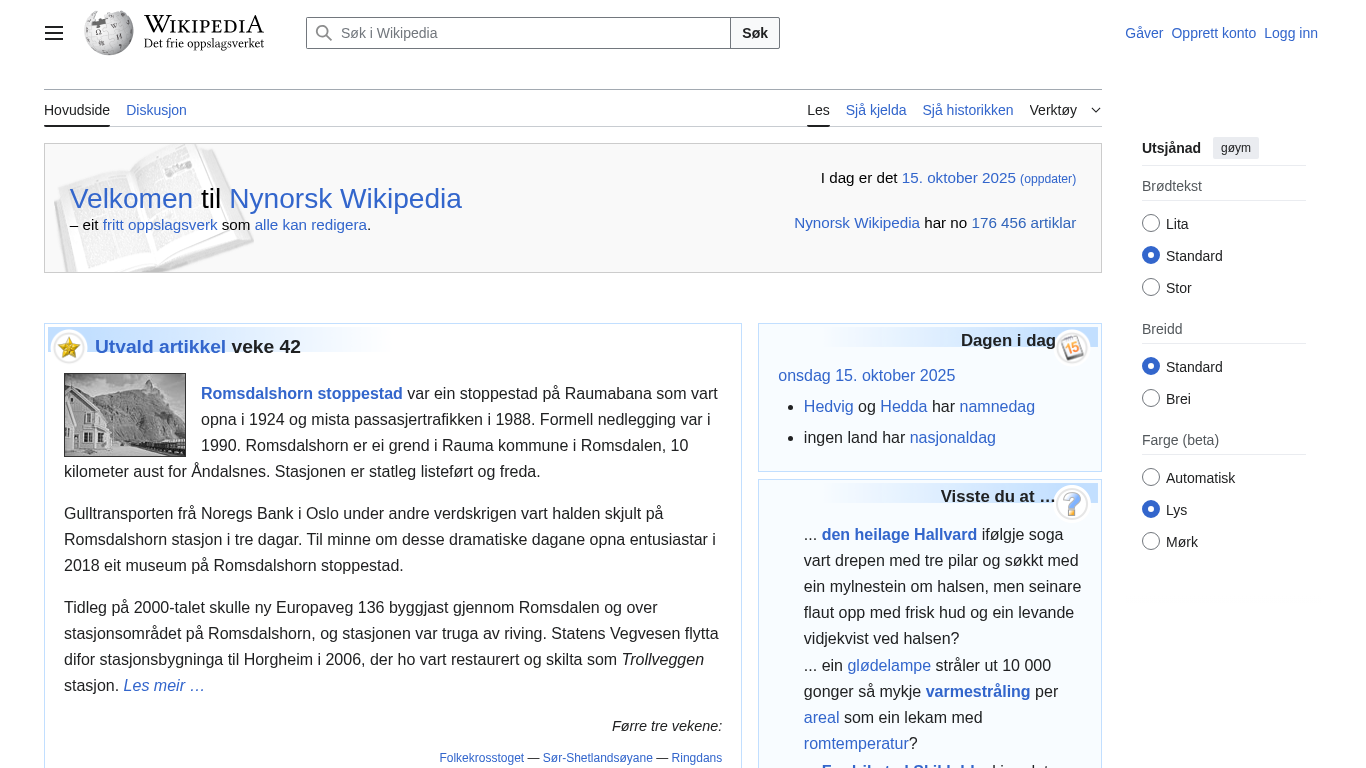Click the oppdater link

[1048, 179]
